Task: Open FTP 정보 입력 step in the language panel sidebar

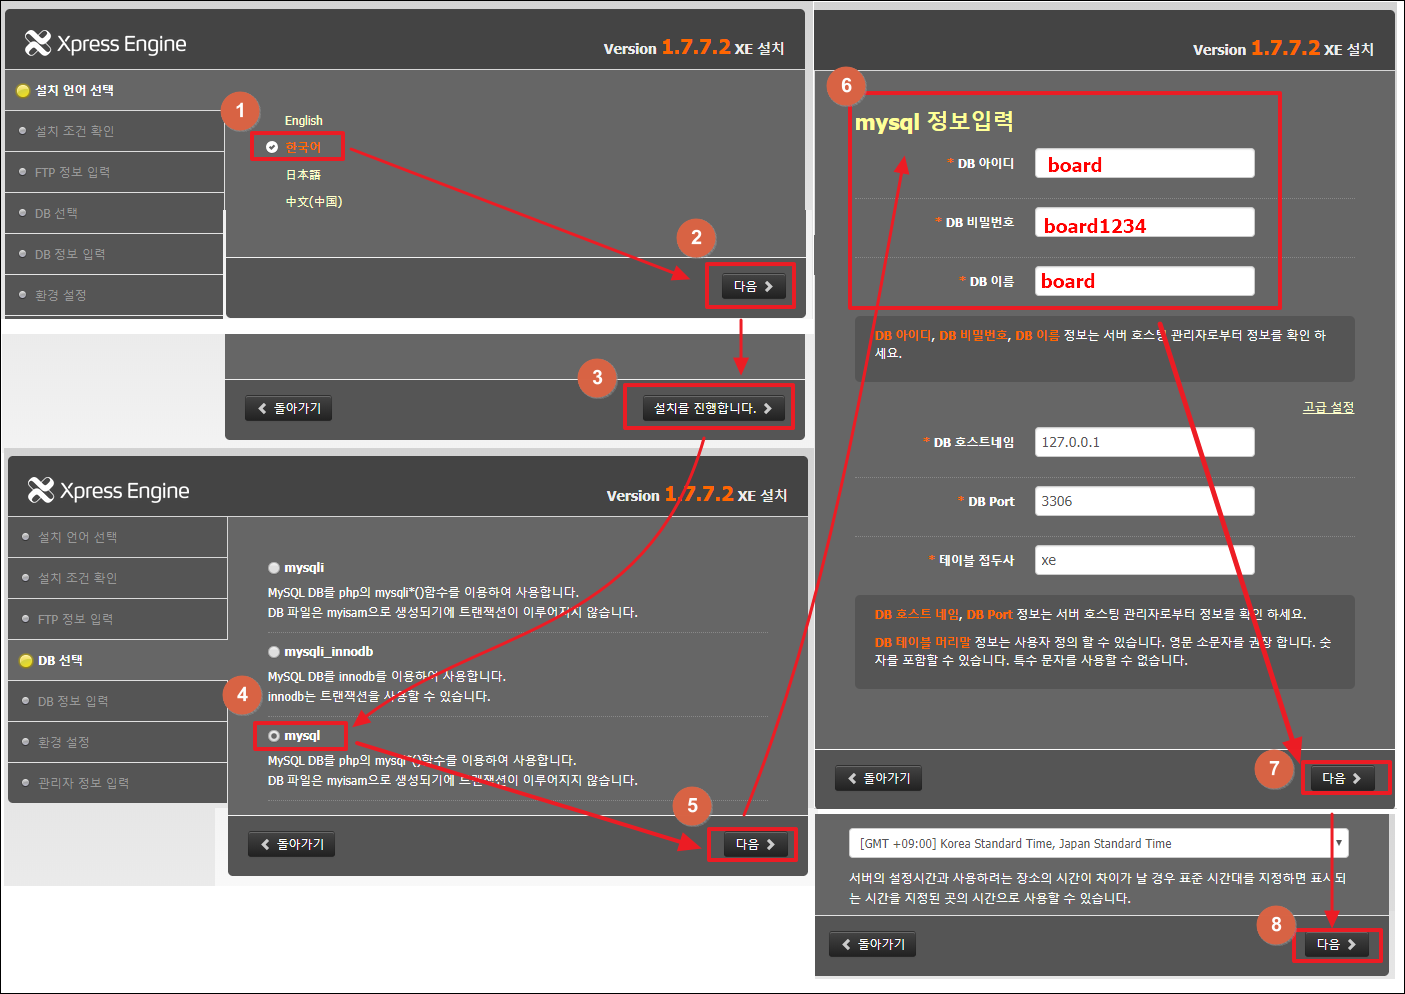Action: [x=114, y=172]
